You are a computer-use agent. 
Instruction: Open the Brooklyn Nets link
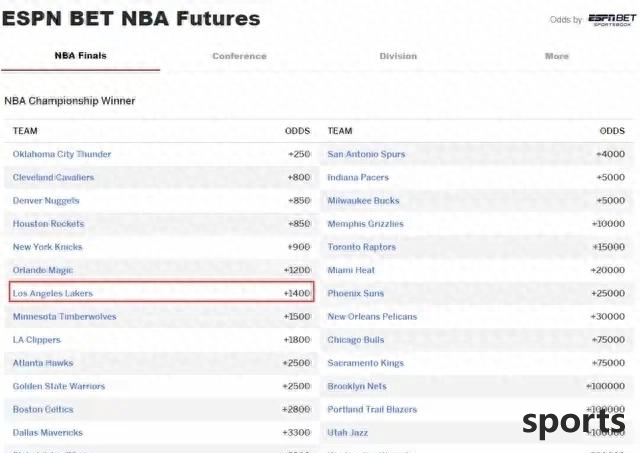pyautogui.click(x=357, y=386)
